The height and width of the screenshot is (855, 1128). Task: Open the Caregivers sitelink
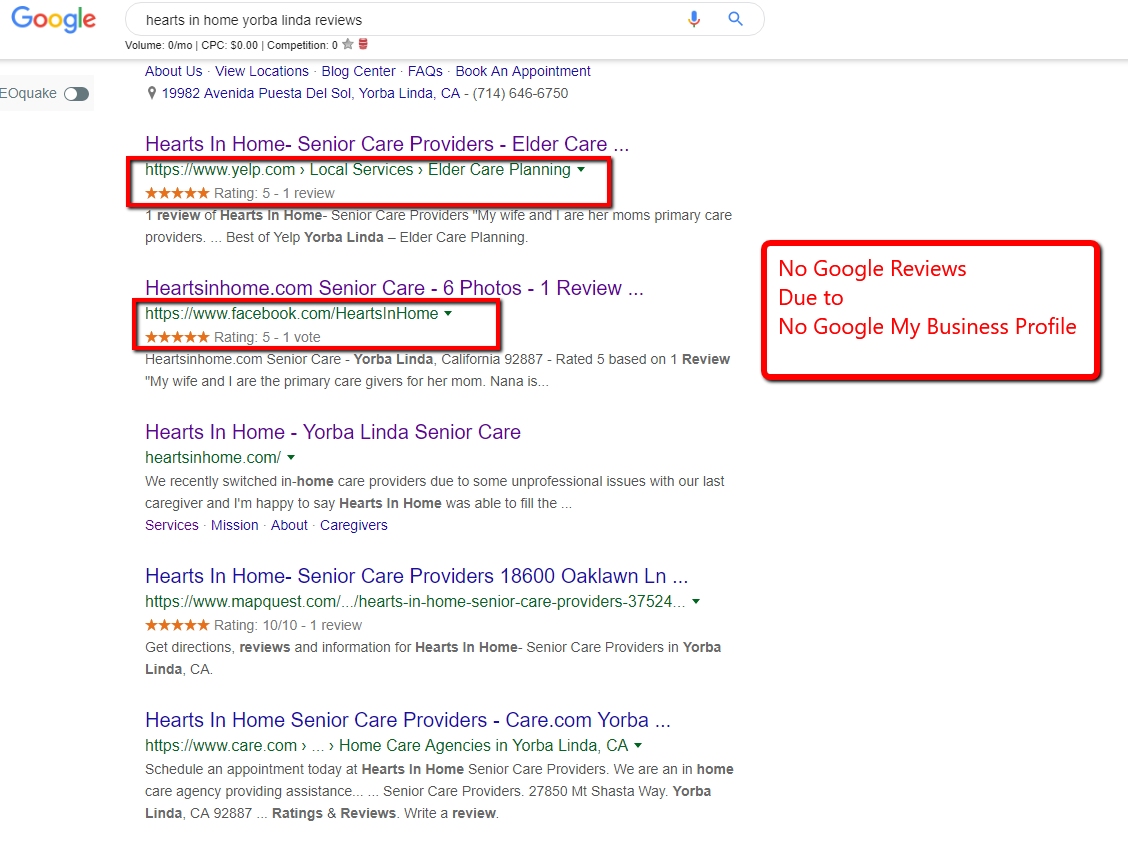coord(354,525)
